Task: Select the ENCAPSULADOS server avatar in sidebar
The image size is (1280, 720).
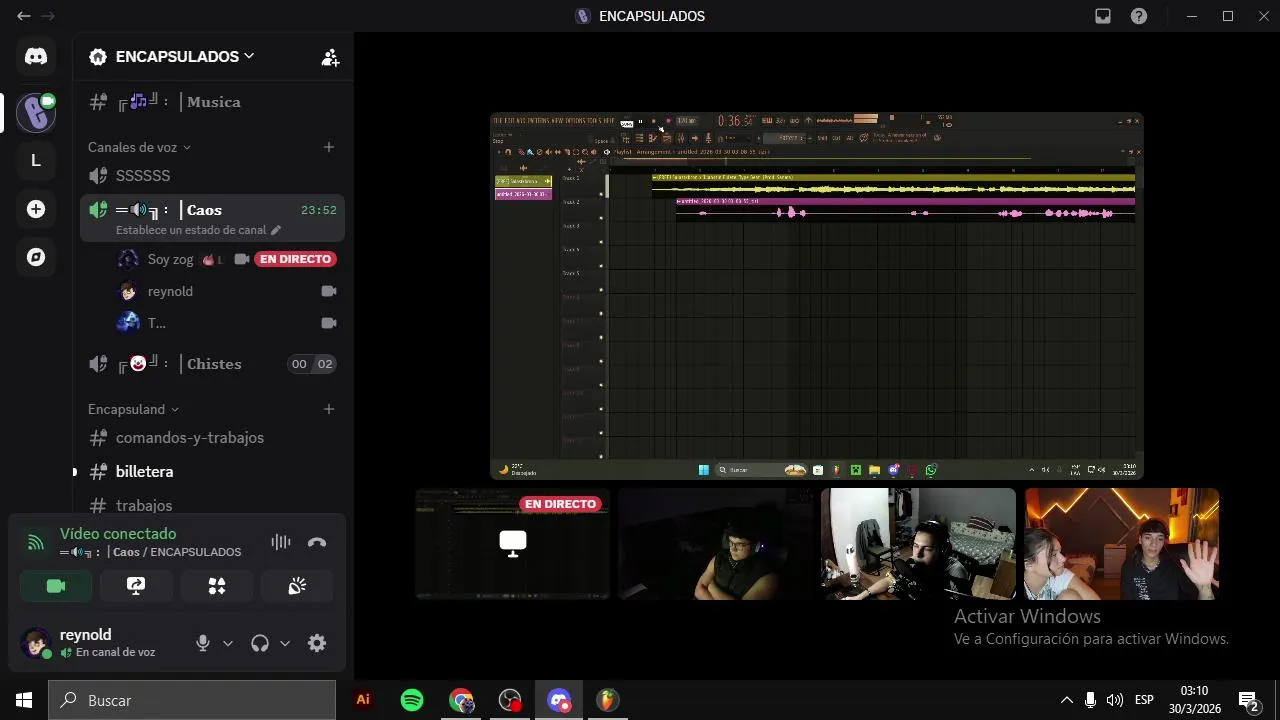Action: tap(36, 113)
